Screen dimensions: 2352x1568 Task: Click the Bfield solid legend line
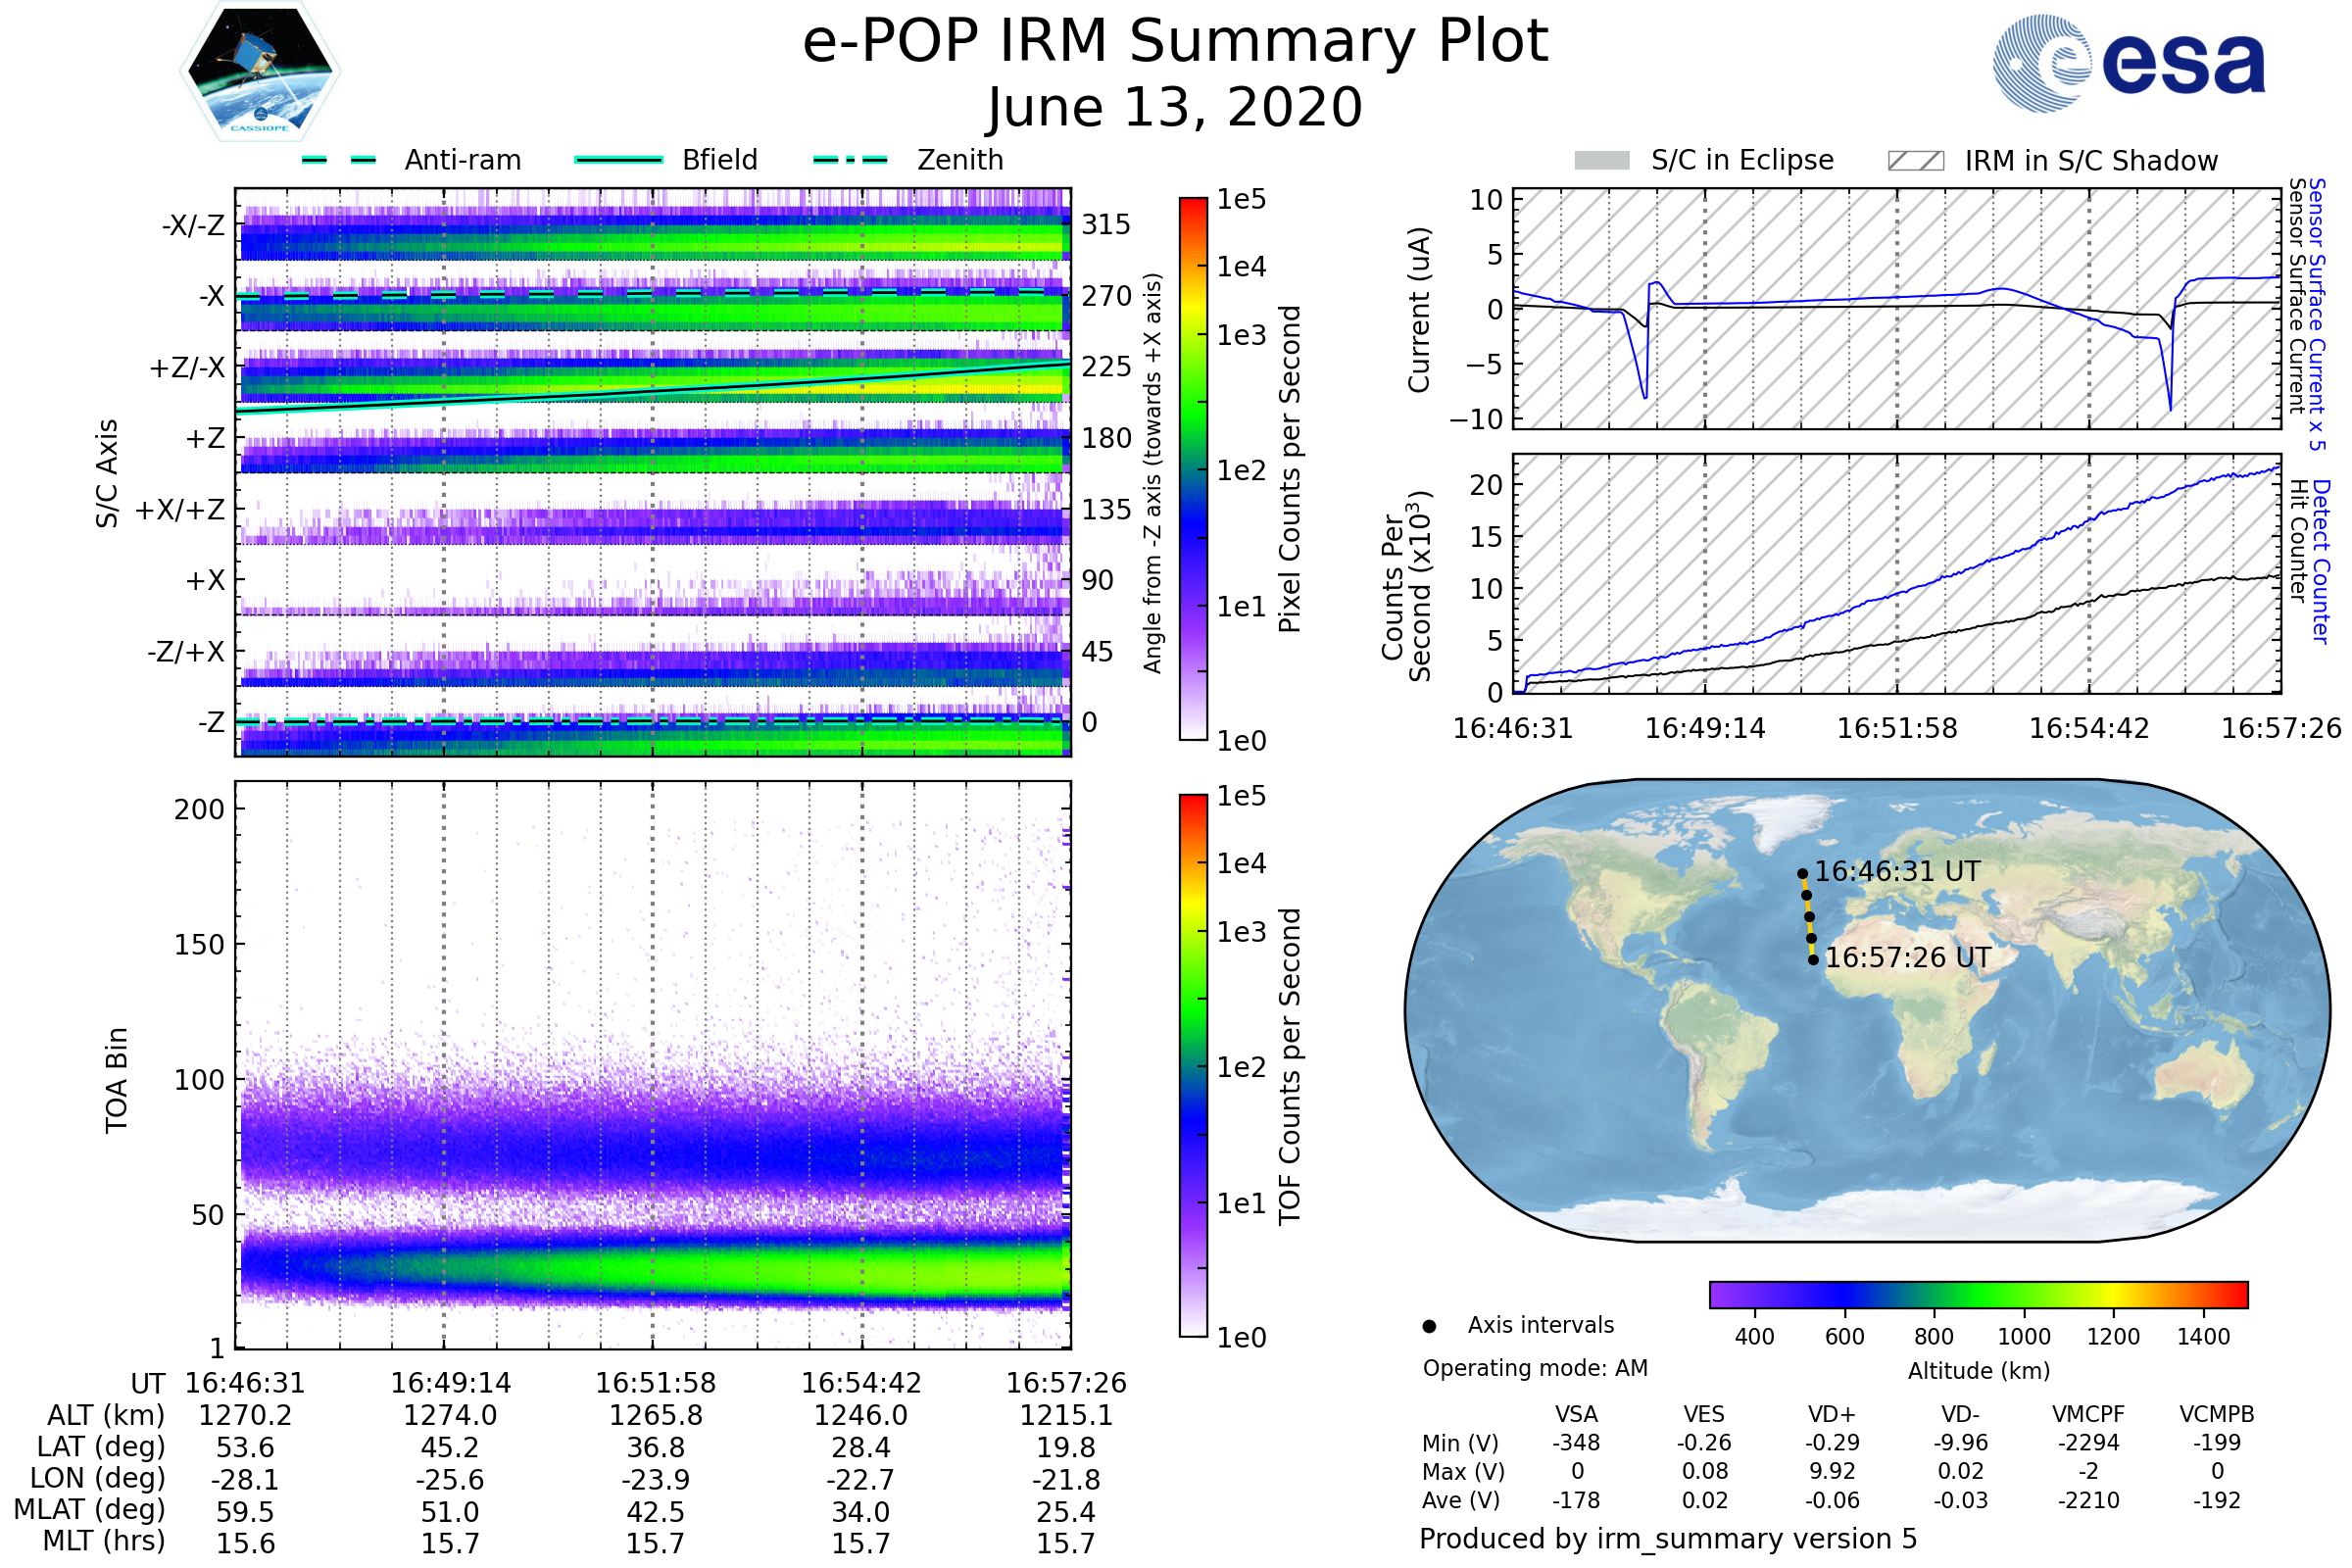(619, 160)
